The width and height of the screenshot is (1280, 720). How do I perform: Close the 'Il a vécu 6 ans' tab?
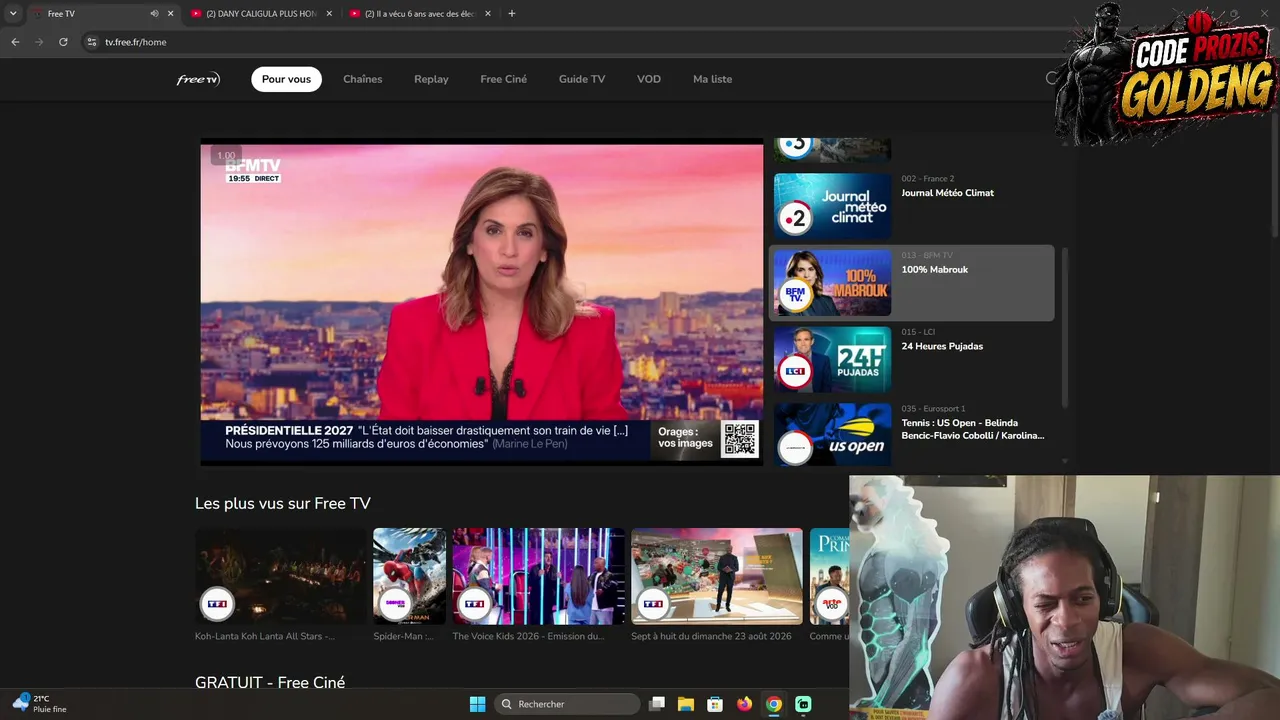tap(487, 14)
